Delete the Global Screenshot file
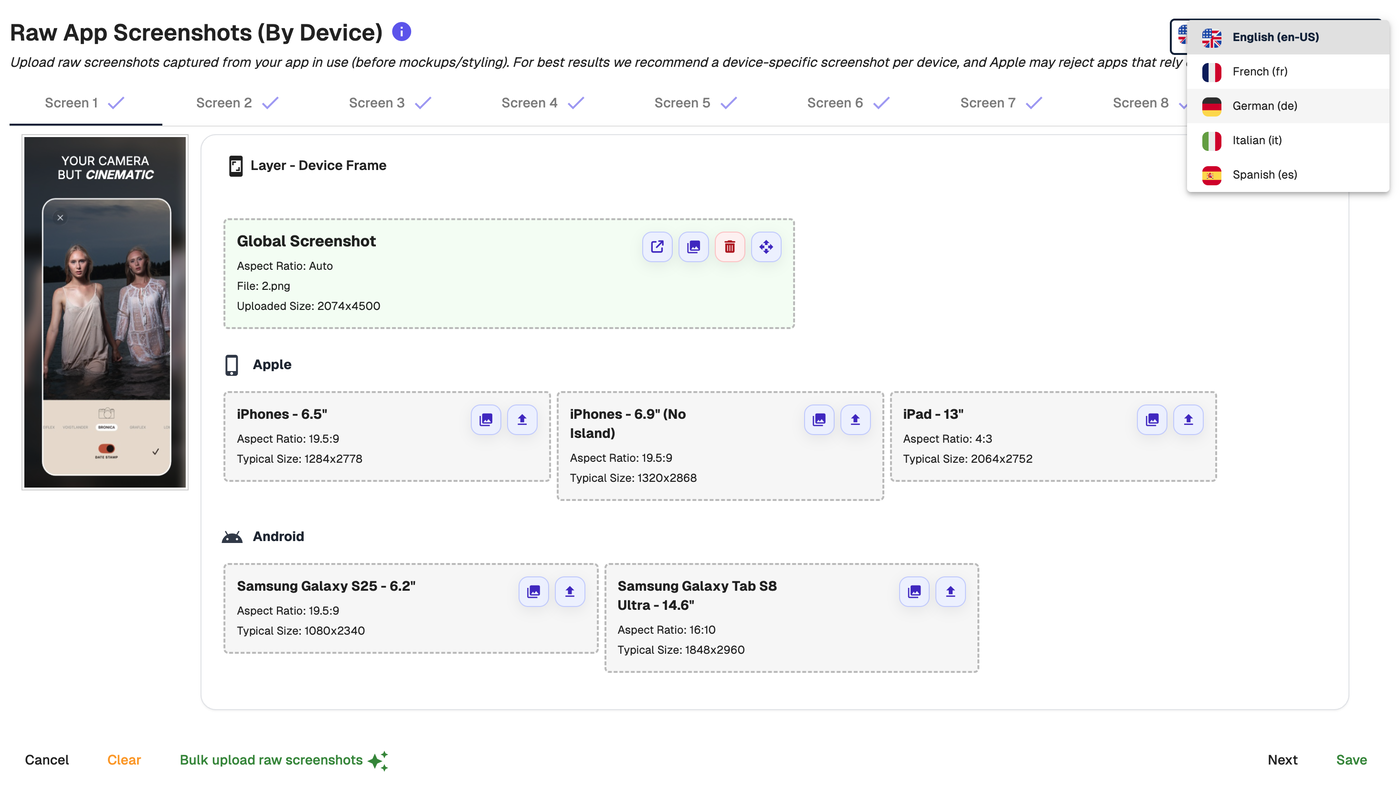The width and height of the screenshot is (1400, 787). pos(730,247)
